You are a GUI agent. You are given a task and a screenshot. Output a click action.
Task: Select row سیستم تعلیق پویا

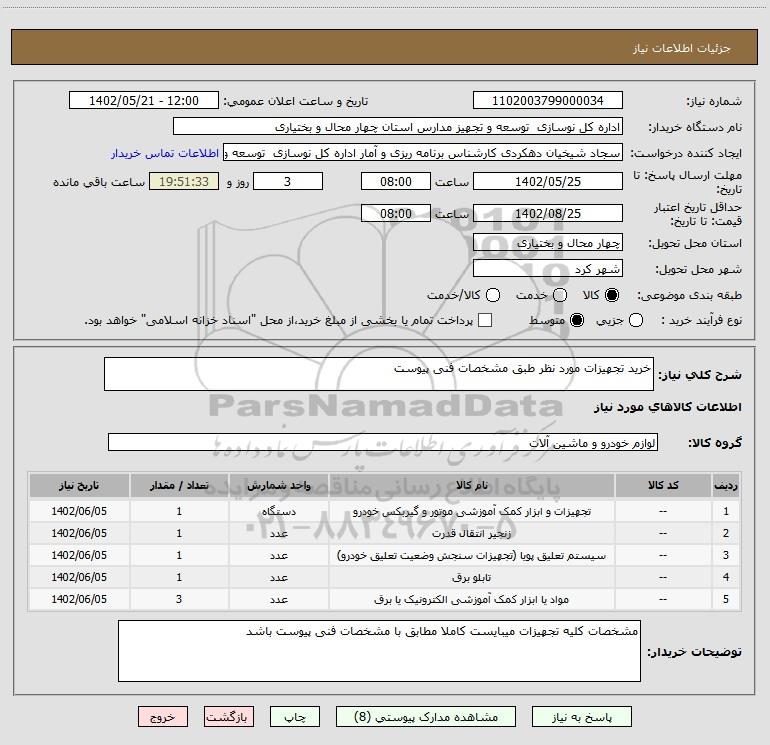[384, 555]
